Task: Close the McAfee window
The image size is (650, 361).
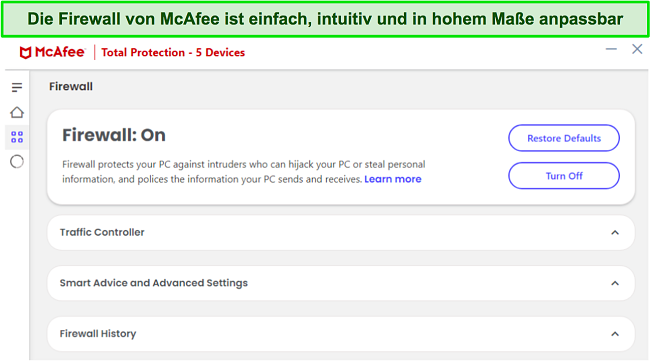Action: 637,49
